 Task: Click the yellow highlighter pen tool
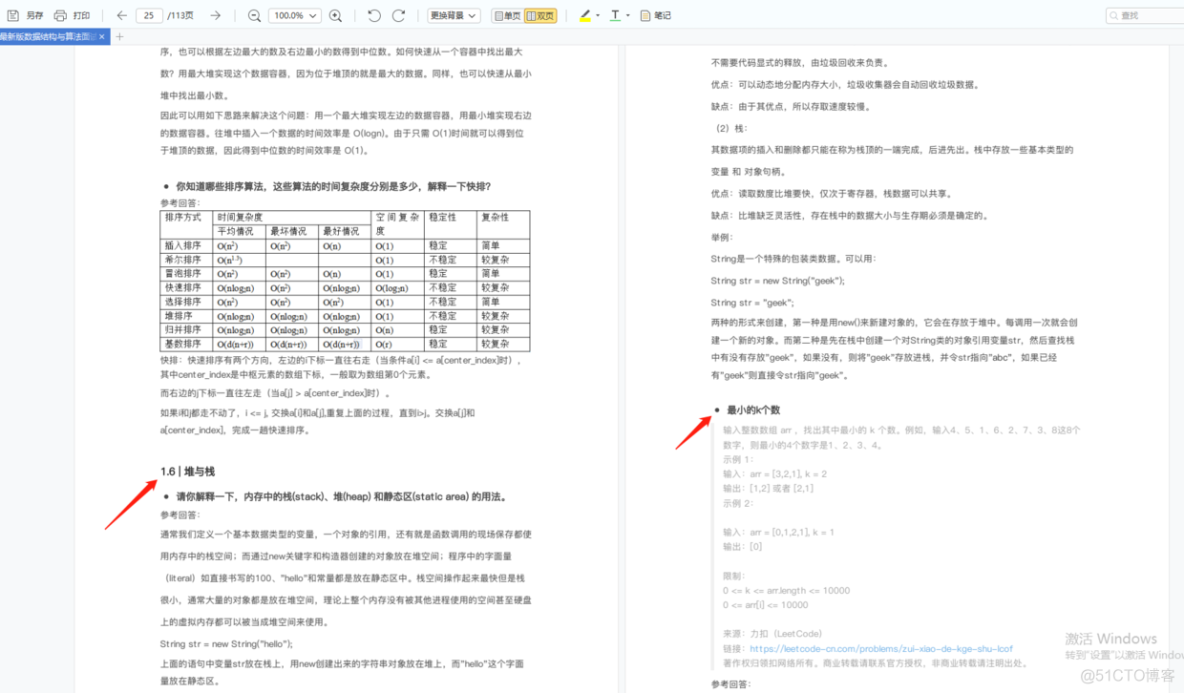coord(586,16)
